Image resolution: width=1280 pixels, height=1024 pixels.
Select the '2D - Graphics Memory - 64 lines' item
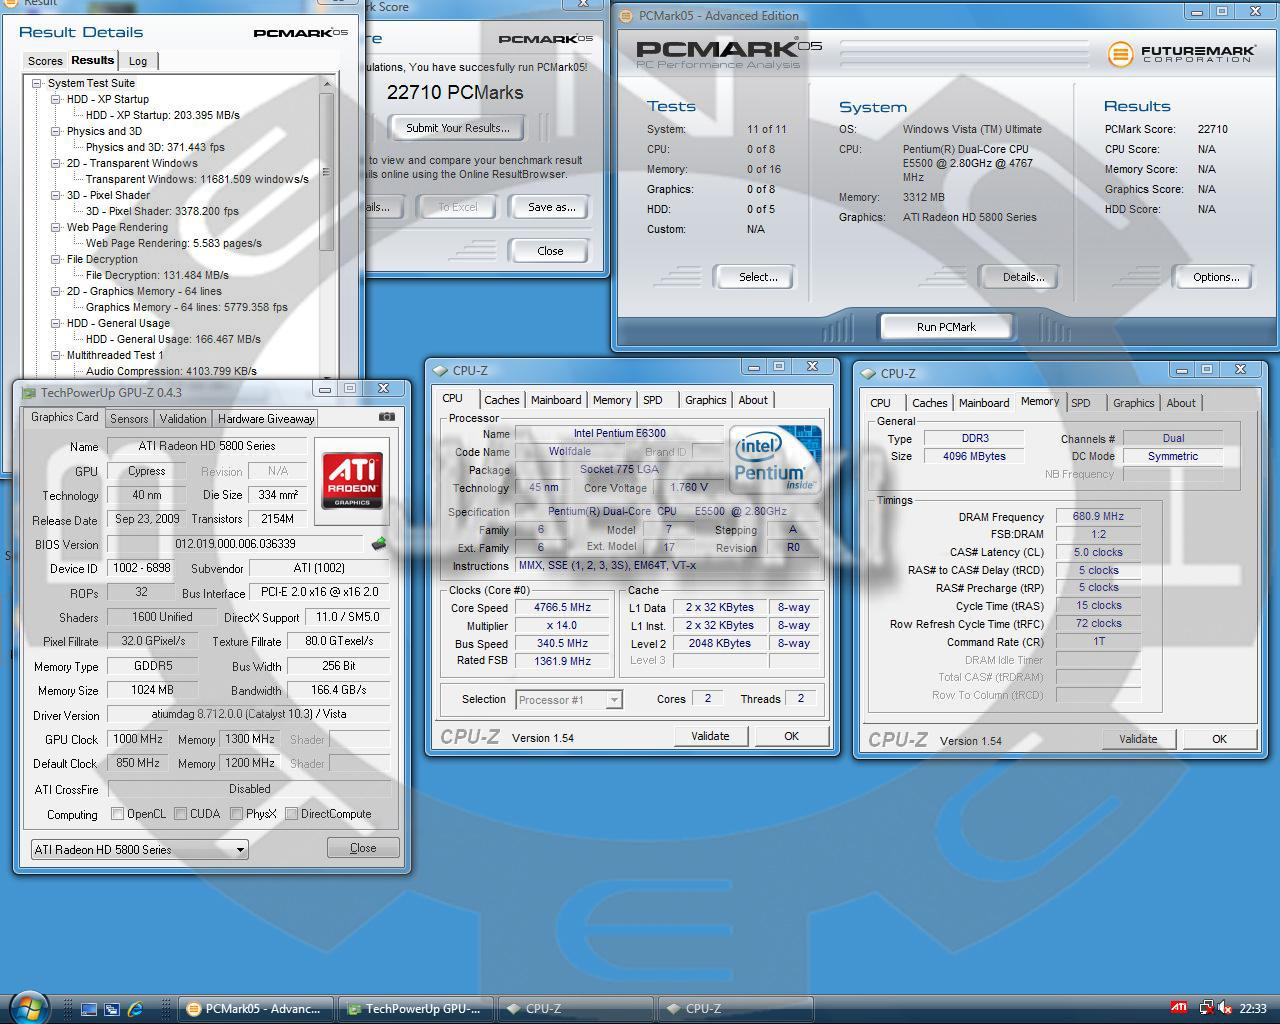pos(144,291)
